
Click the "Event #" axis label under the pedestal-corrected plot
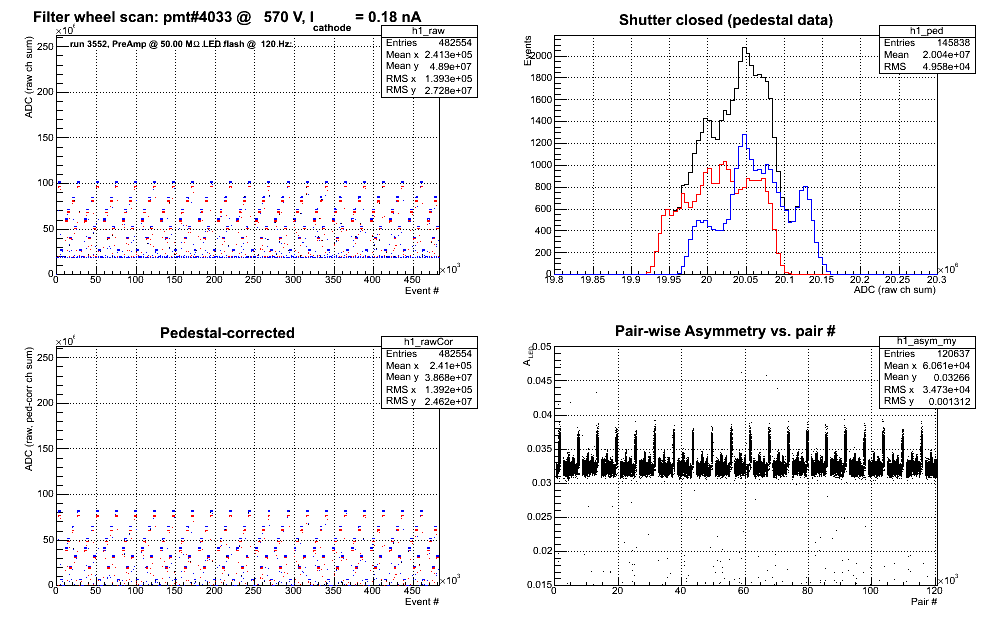(422, 602)
